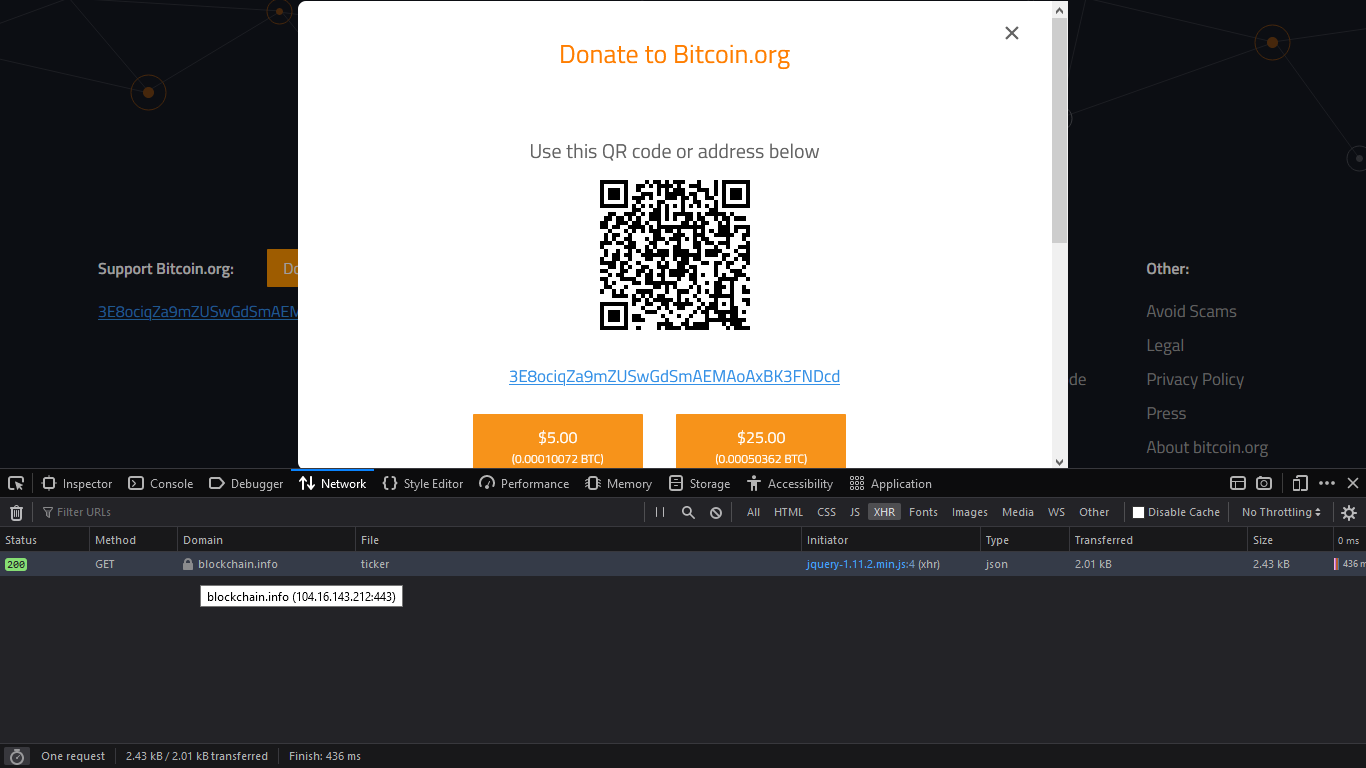Open network settings gear menu
This screenshot has height=768, width=1366.
click(1349, 512)
